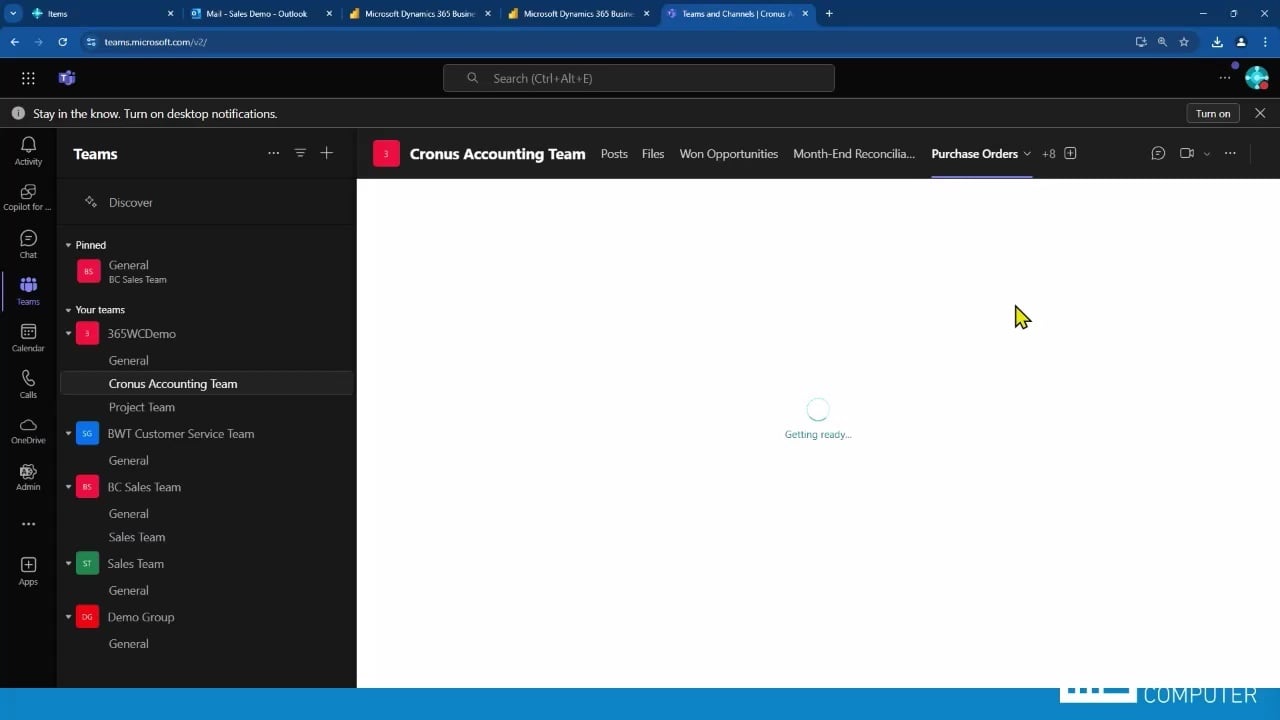1280x720 pixels.
Task: Collapse the Pinned section
Action: 68,245
